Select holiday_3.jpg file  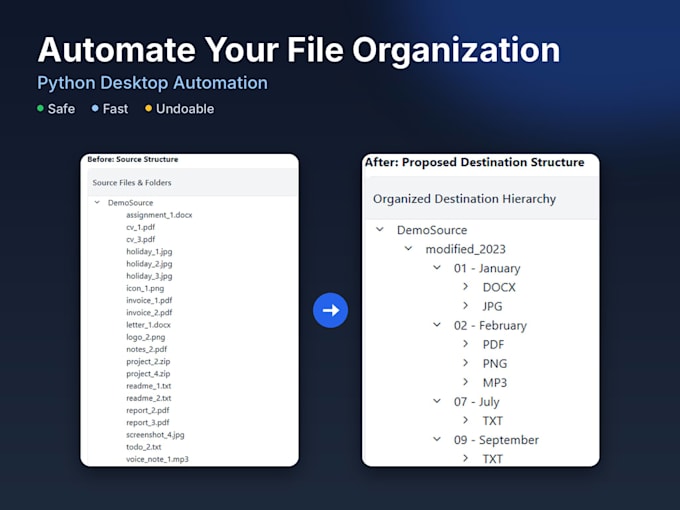coord(149,276)
